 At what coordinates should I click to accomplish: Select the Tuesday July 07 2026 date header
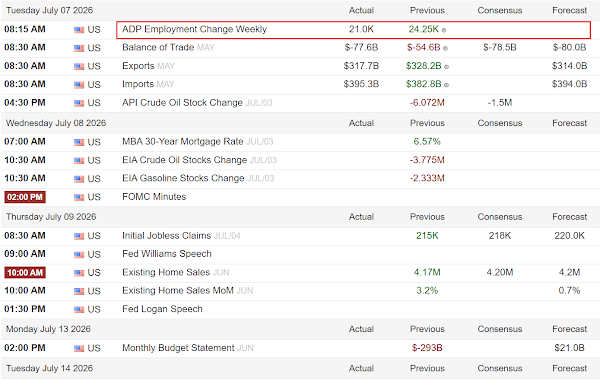tap(49, 10)
